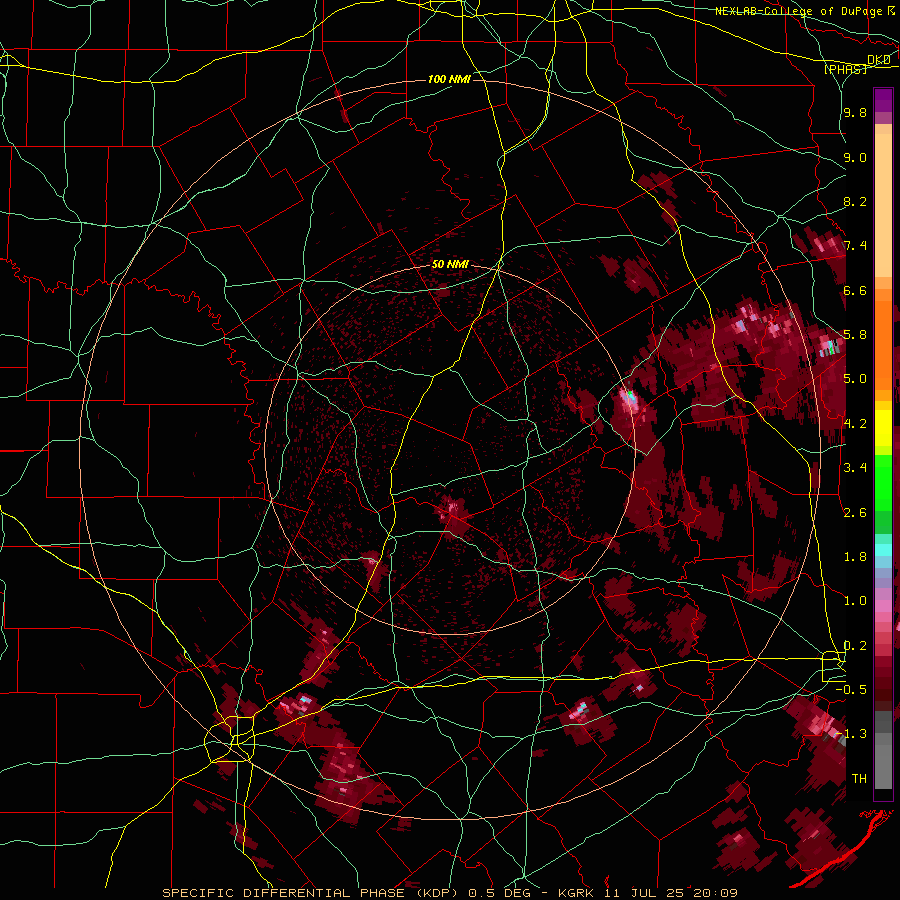Viewport: 900px width, 900px height.
Task: Click the 2.6 value on the scale
Action: [x=855, y=512]
